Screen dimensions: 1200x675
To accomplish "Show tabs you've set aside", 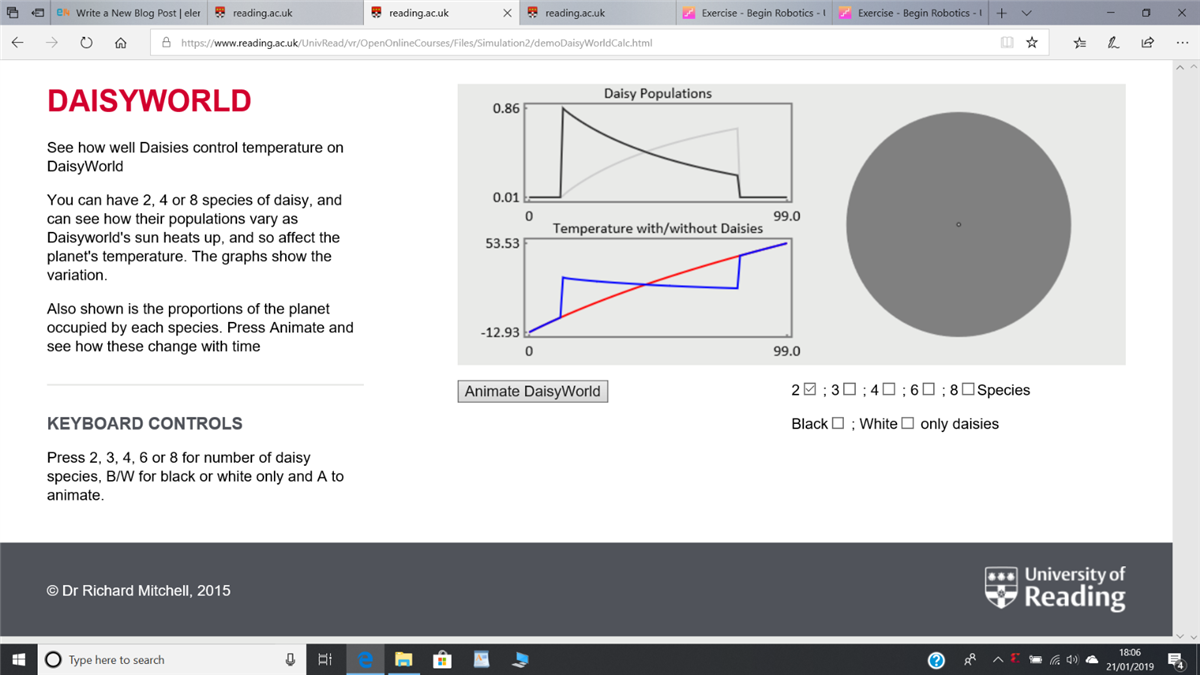I will (x=12, y=13).
